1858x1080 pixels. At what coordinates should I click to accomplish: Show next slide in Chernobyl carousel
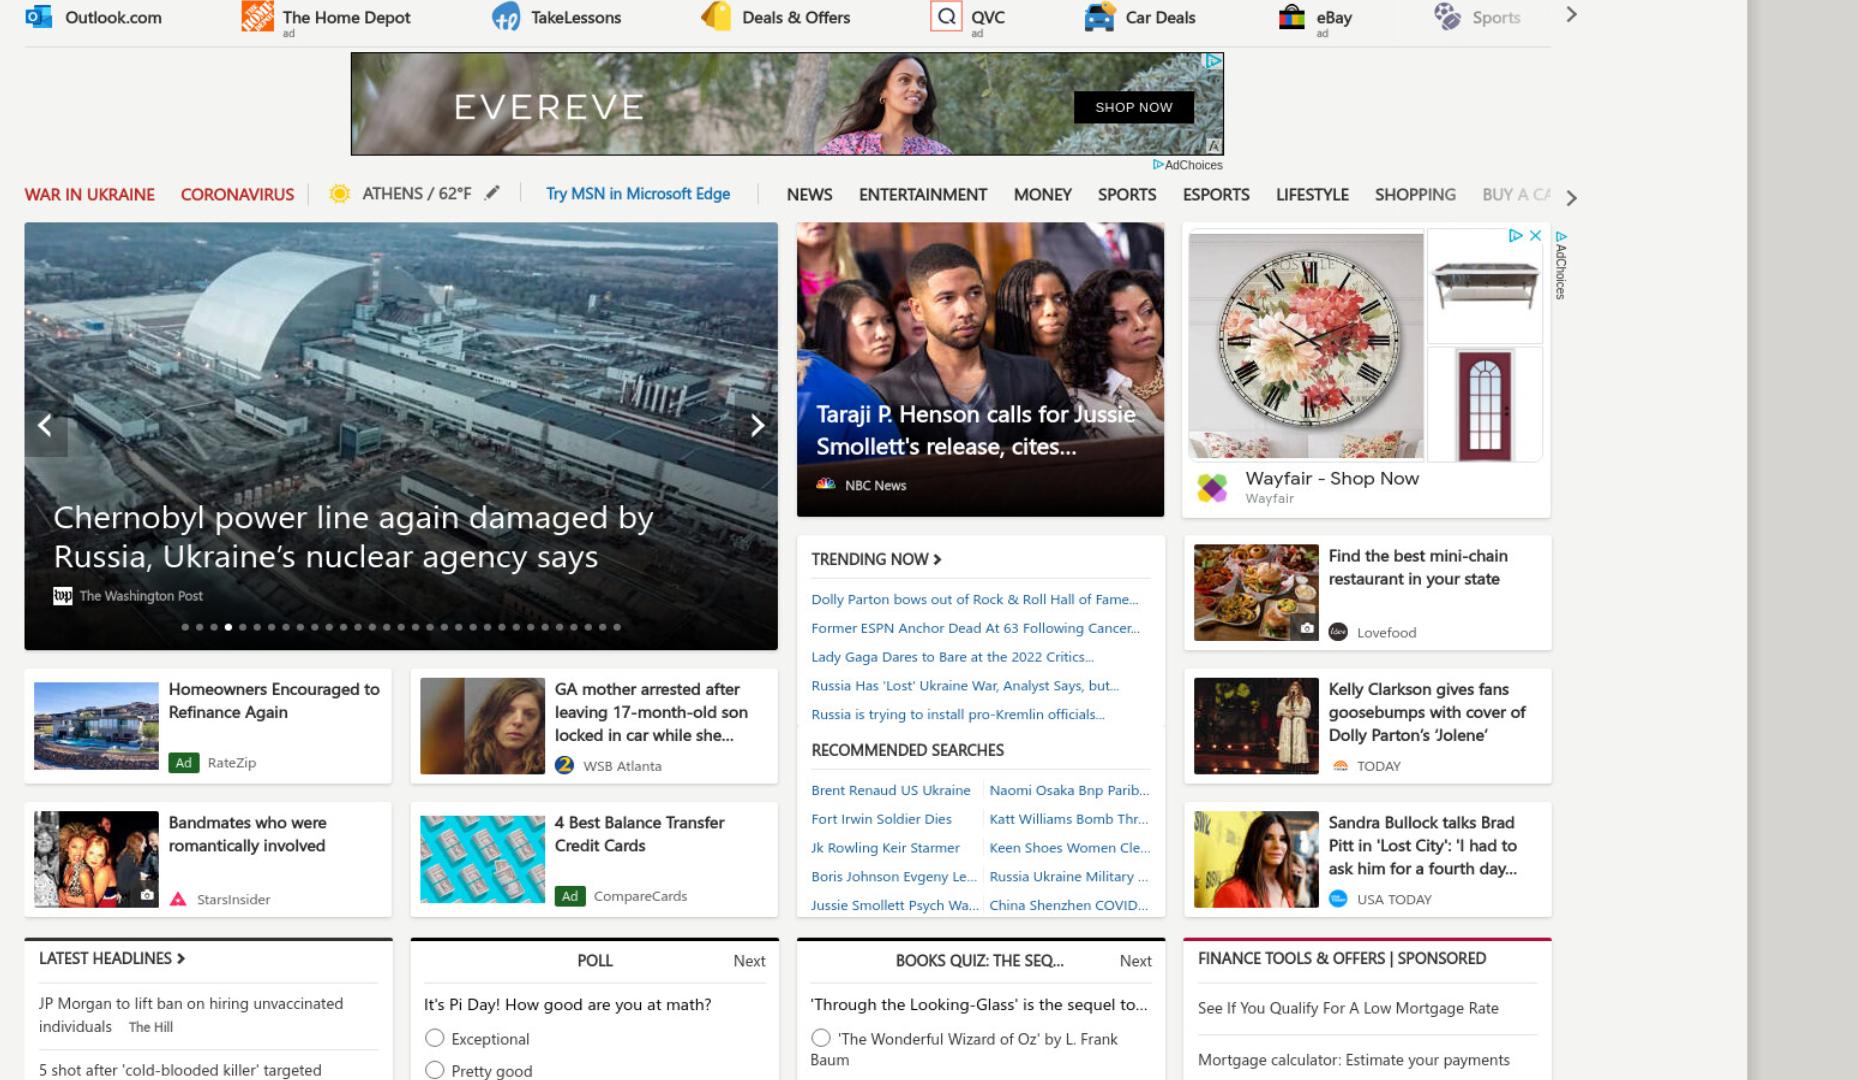pyautogui.click(x=757, y=426)
